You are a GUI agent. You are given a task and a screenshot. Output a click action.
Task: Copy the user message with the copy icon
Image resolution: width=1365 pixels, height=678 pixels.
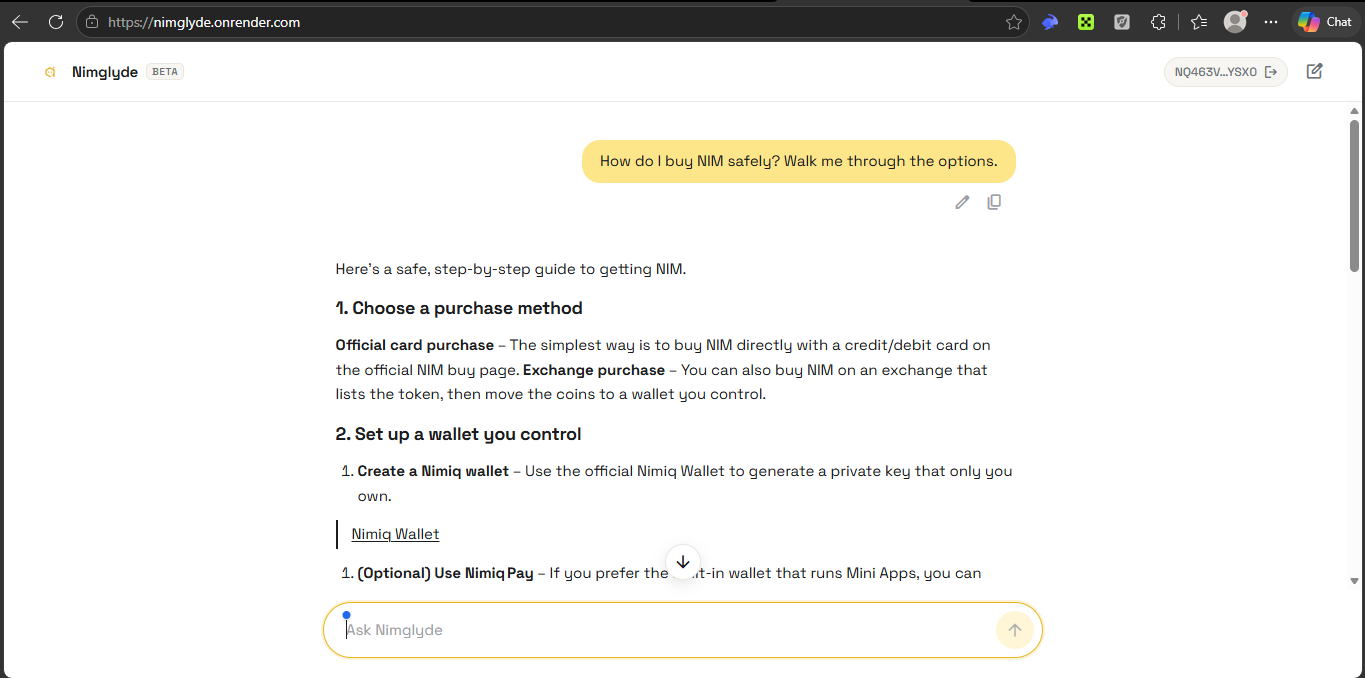pyautogui.click(x=994, y=202)
